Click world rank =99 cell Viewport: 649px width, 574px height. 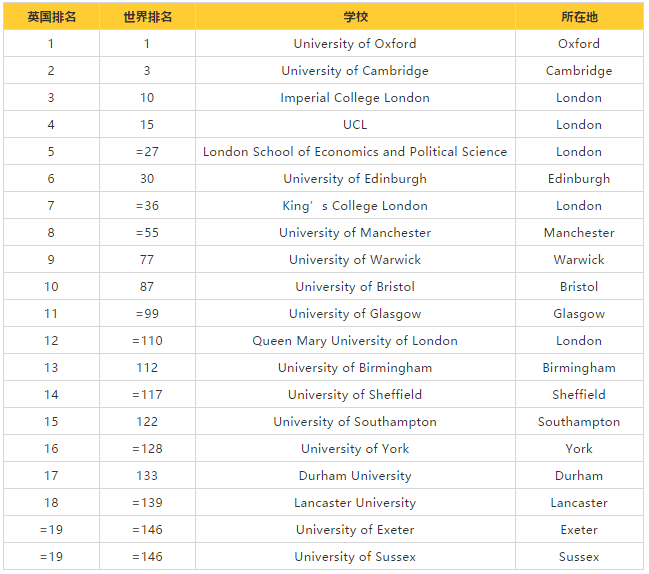click(x=147, y=314)
